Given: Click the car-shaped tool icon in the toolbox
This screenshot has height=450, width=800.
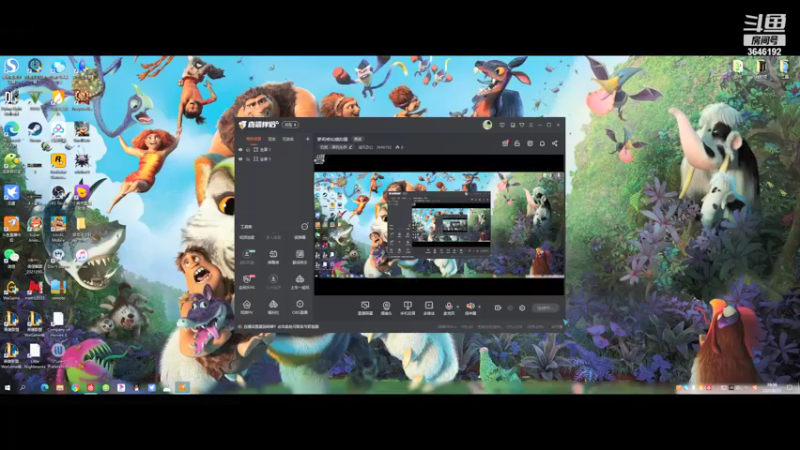Looking at the screenshot, I should 299,281.
